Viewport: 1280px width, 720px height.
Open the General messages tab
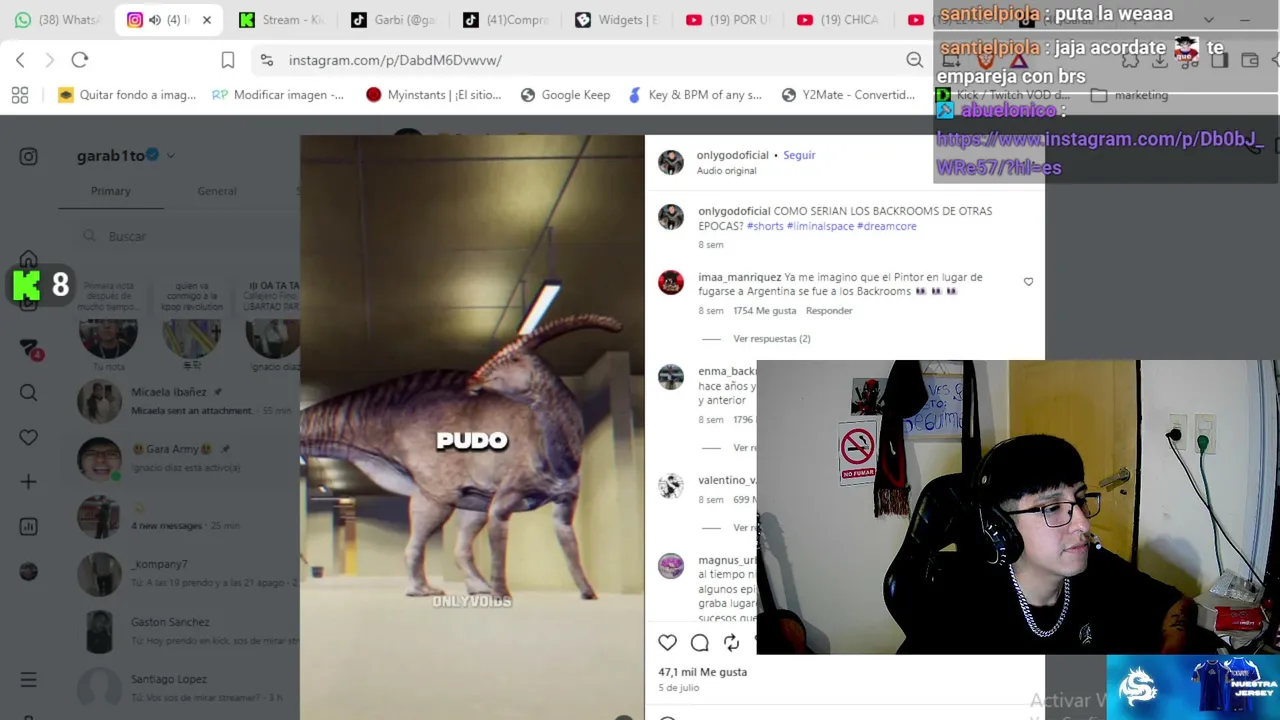(217, 191)
